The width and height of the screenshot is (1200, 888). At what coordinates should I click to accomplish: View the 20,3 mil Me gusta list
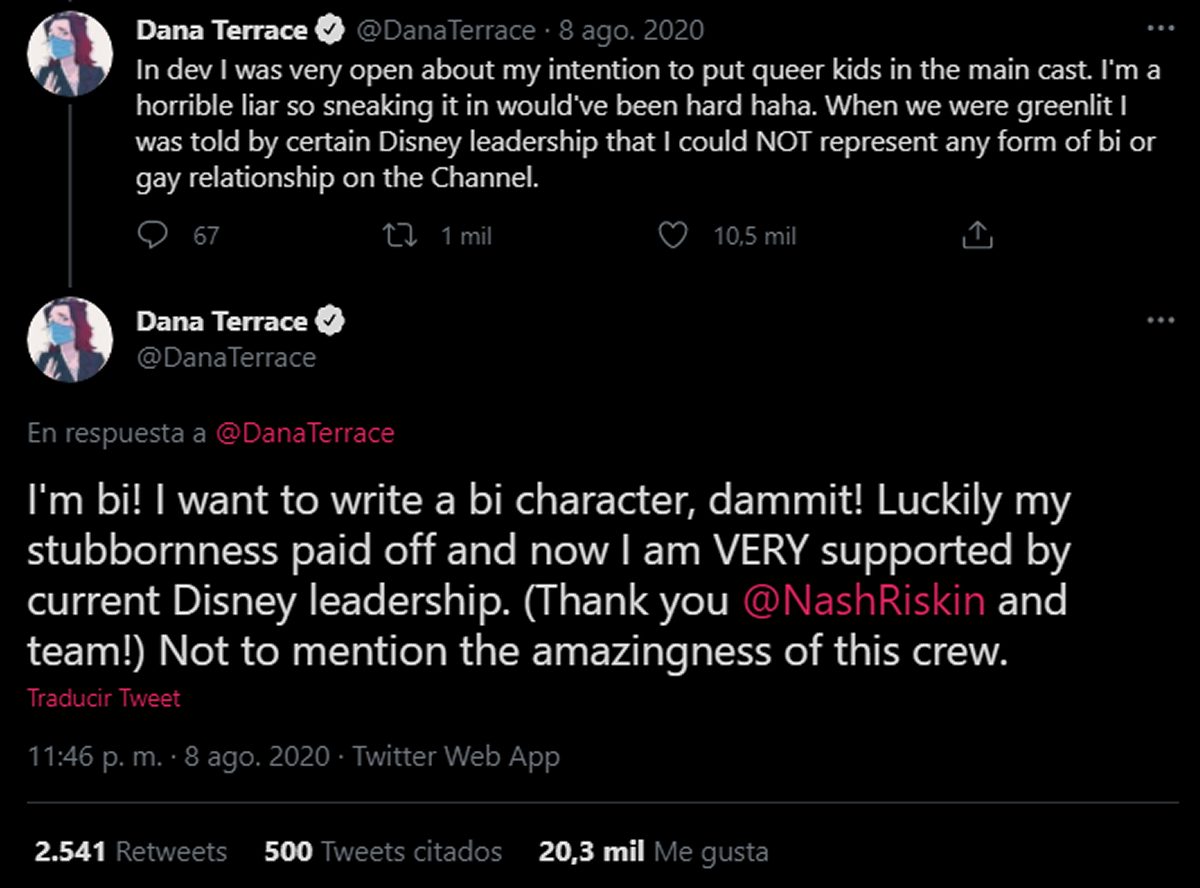coord(654,852)
